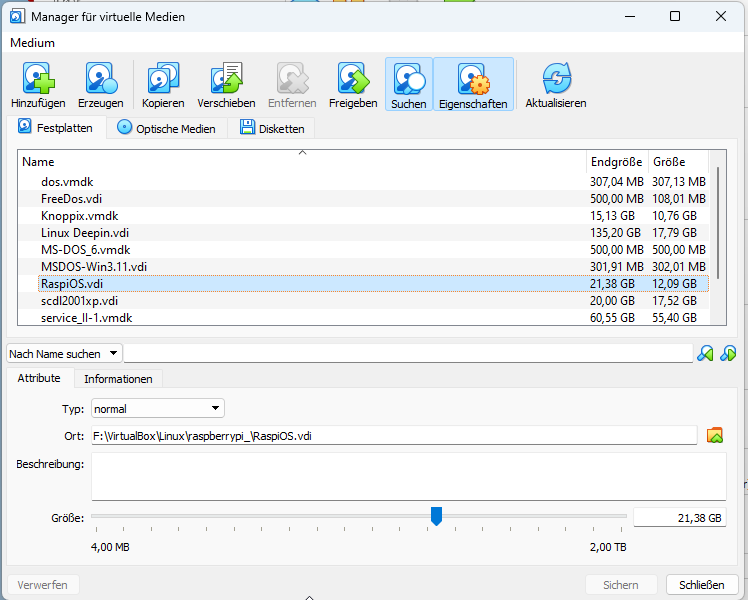748x600 pixels.
Task: Sort by the Größe column header
Action: [678, 162]
